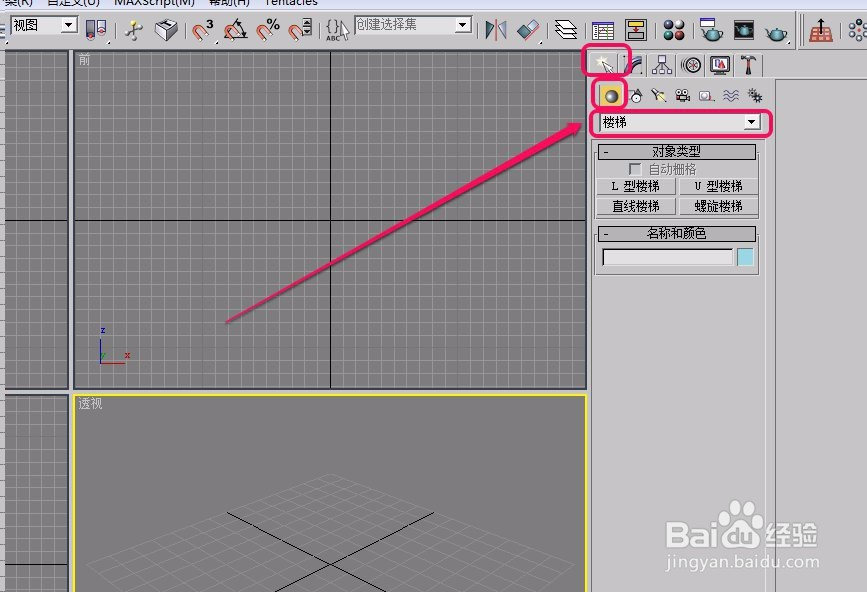The image size is (867, 592).
Task: Select the Geometry category sphere icon
Action: pyautogui.click(x=611, y=96)
